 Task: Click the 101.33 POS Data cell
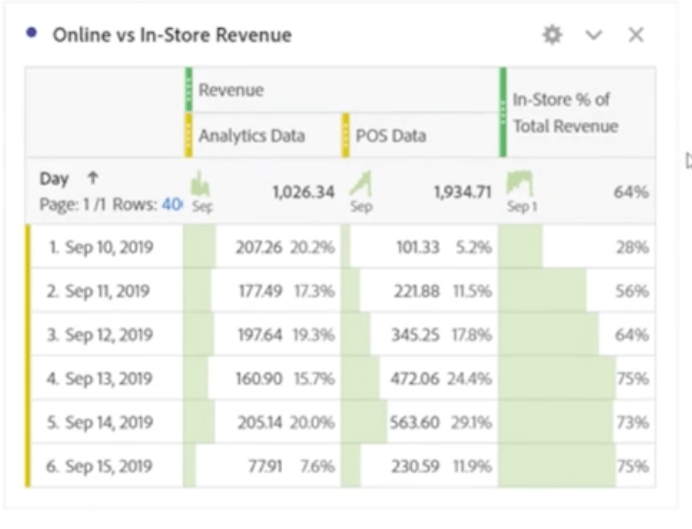point(418,247)
